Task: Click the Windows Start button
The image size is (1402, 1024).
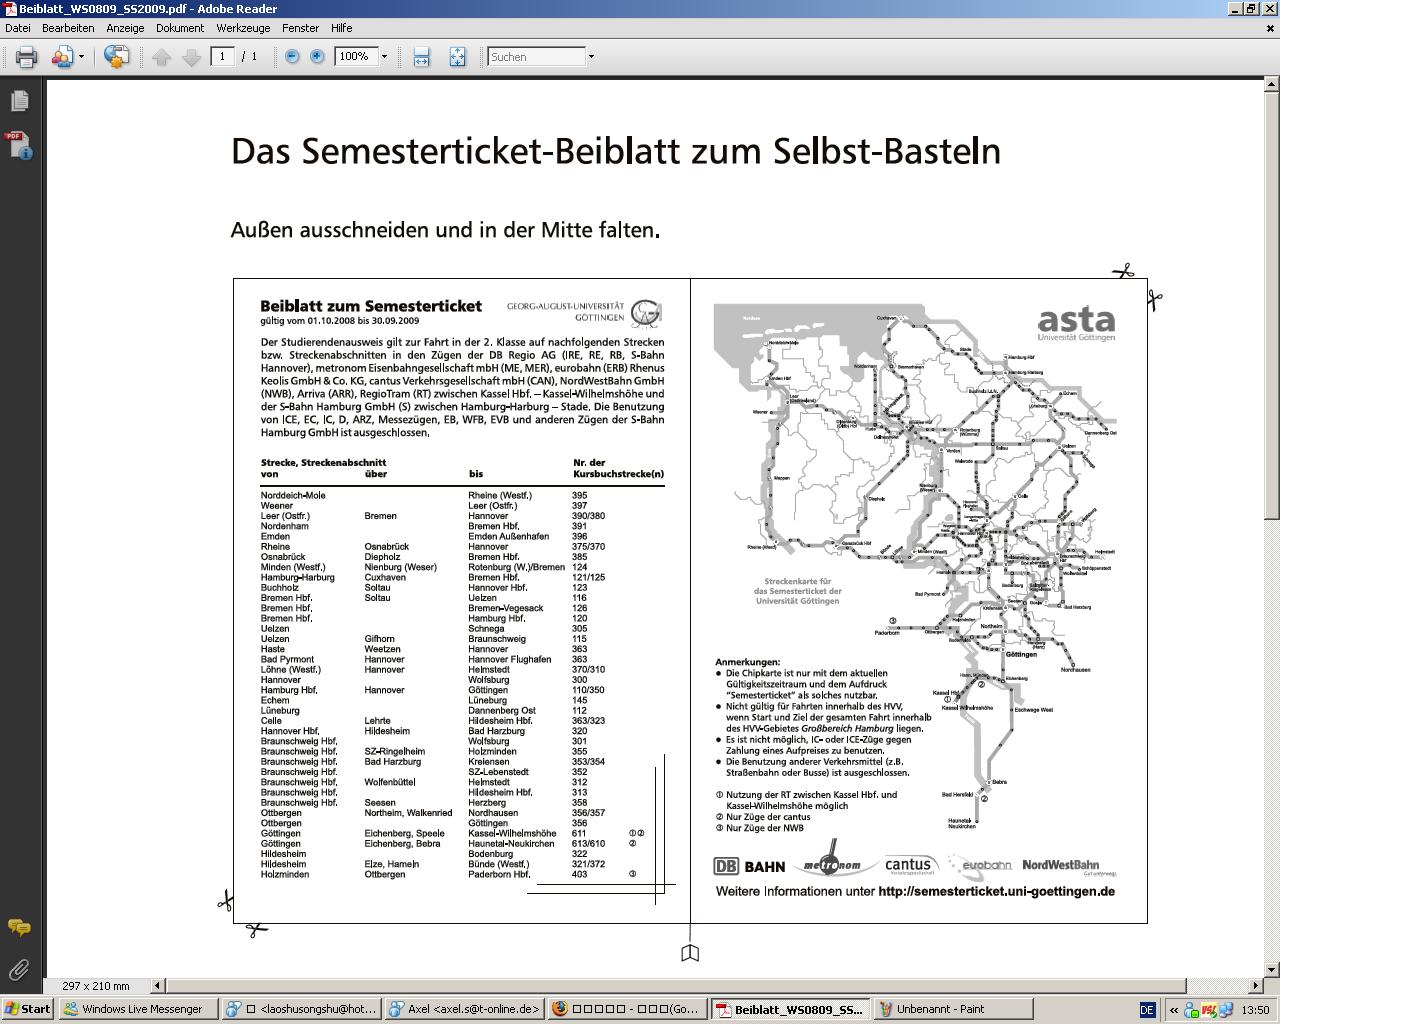Action: tap(27, 1008)
